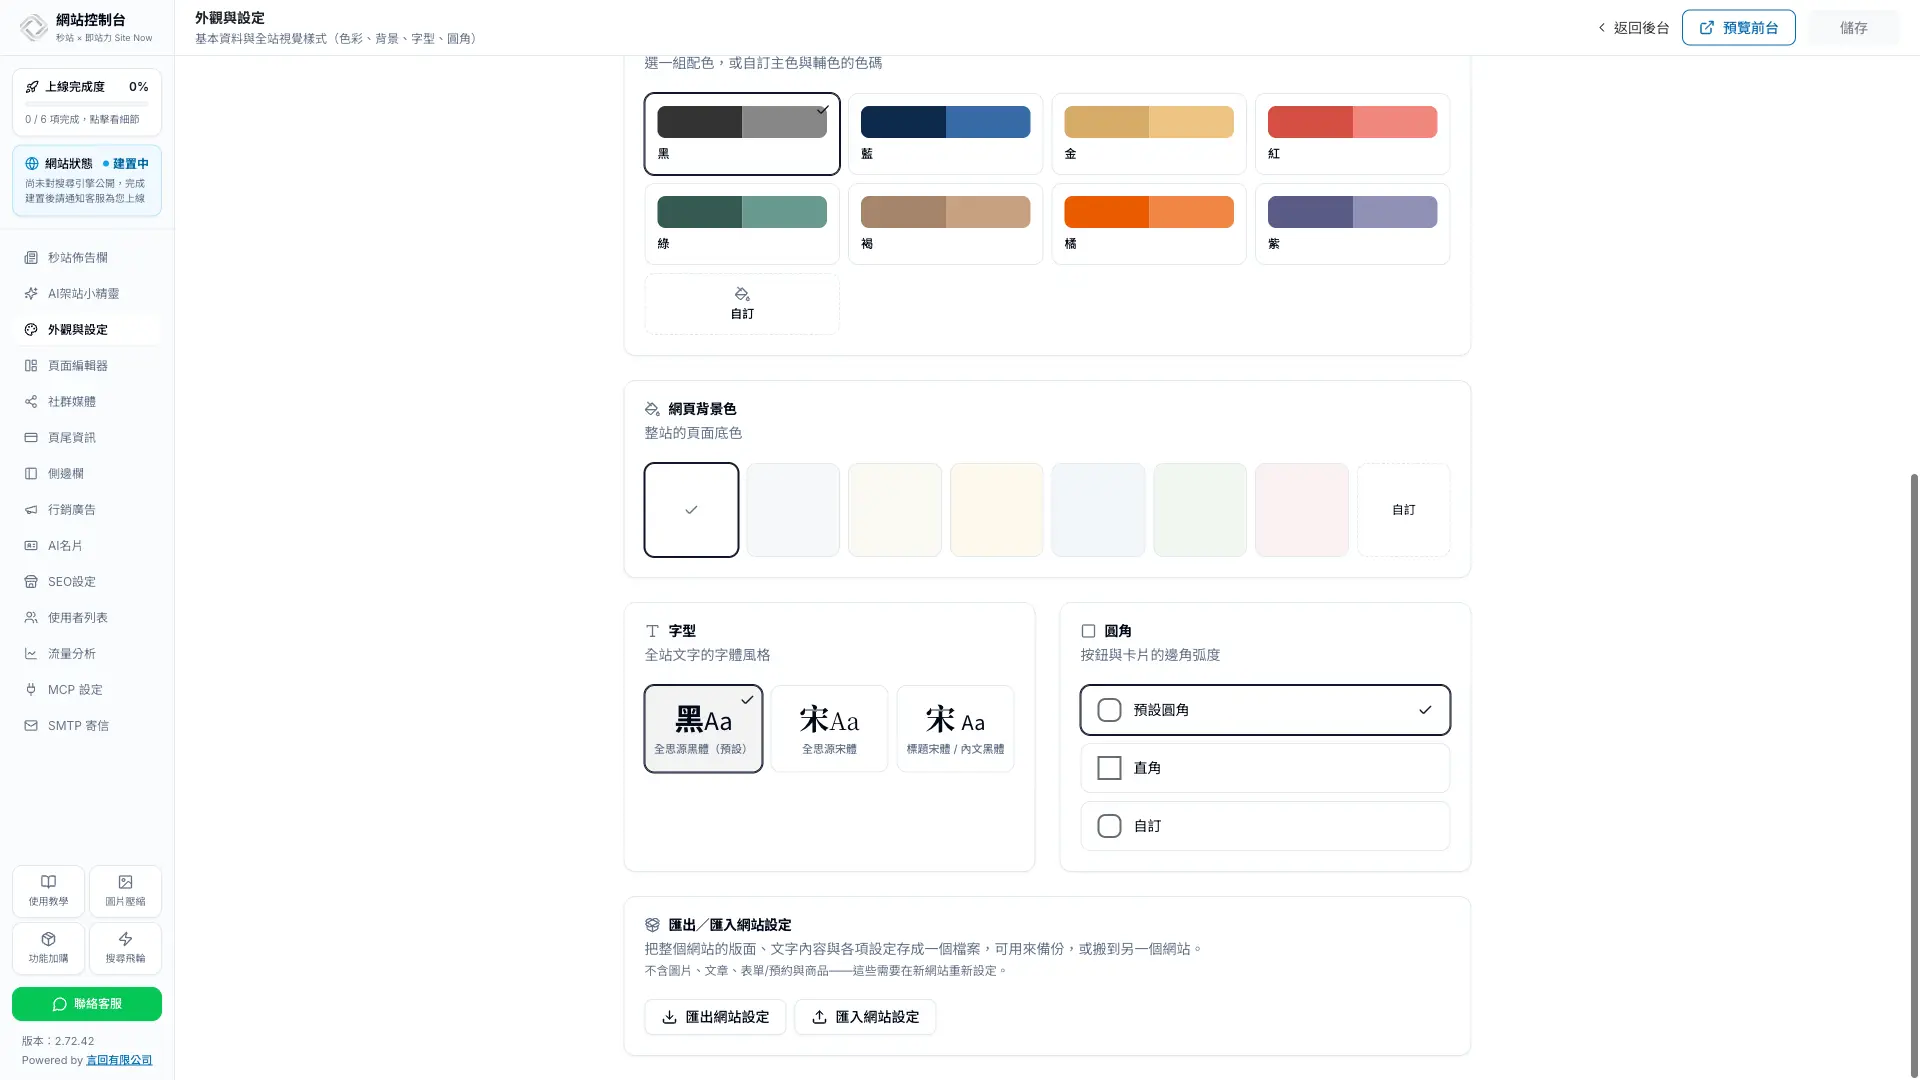Click the 自訂 paint bucket color option
This screenshot has height=1080, width=1920.
tap(742, 304)
